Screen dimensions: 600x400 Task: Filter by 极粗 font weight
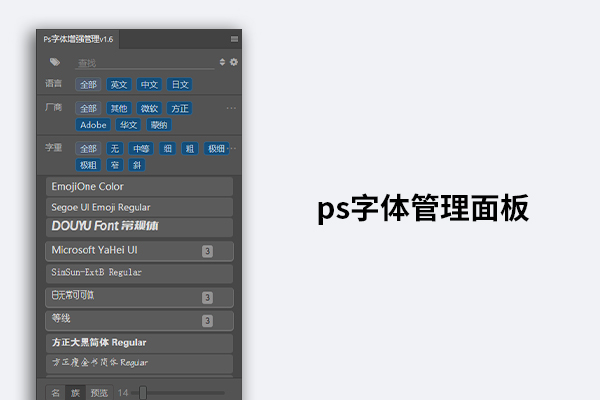(x=88, y=165)
